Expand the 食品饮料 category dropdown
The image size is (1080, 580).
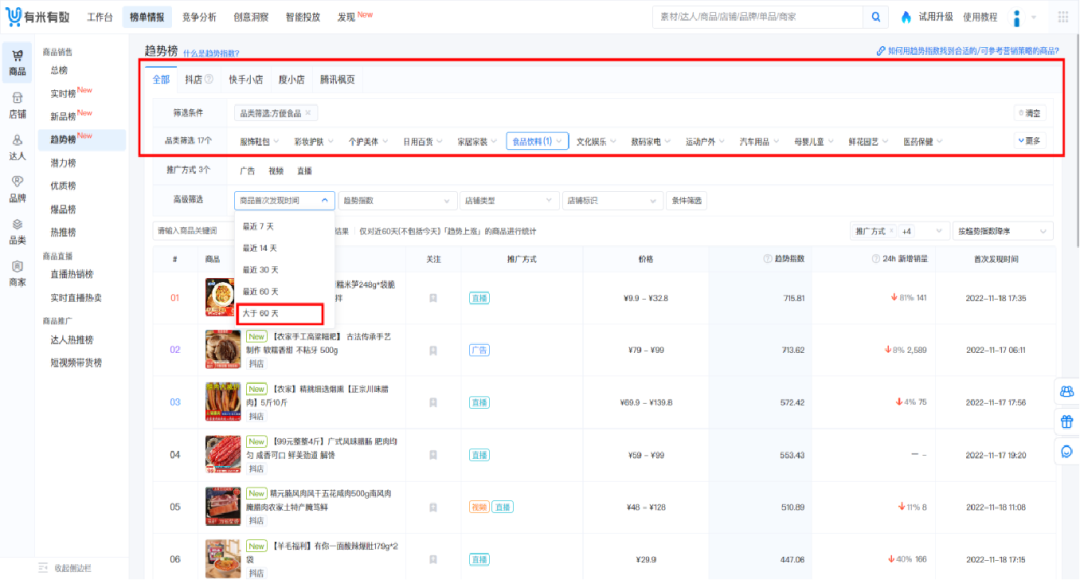coord(537,142)
